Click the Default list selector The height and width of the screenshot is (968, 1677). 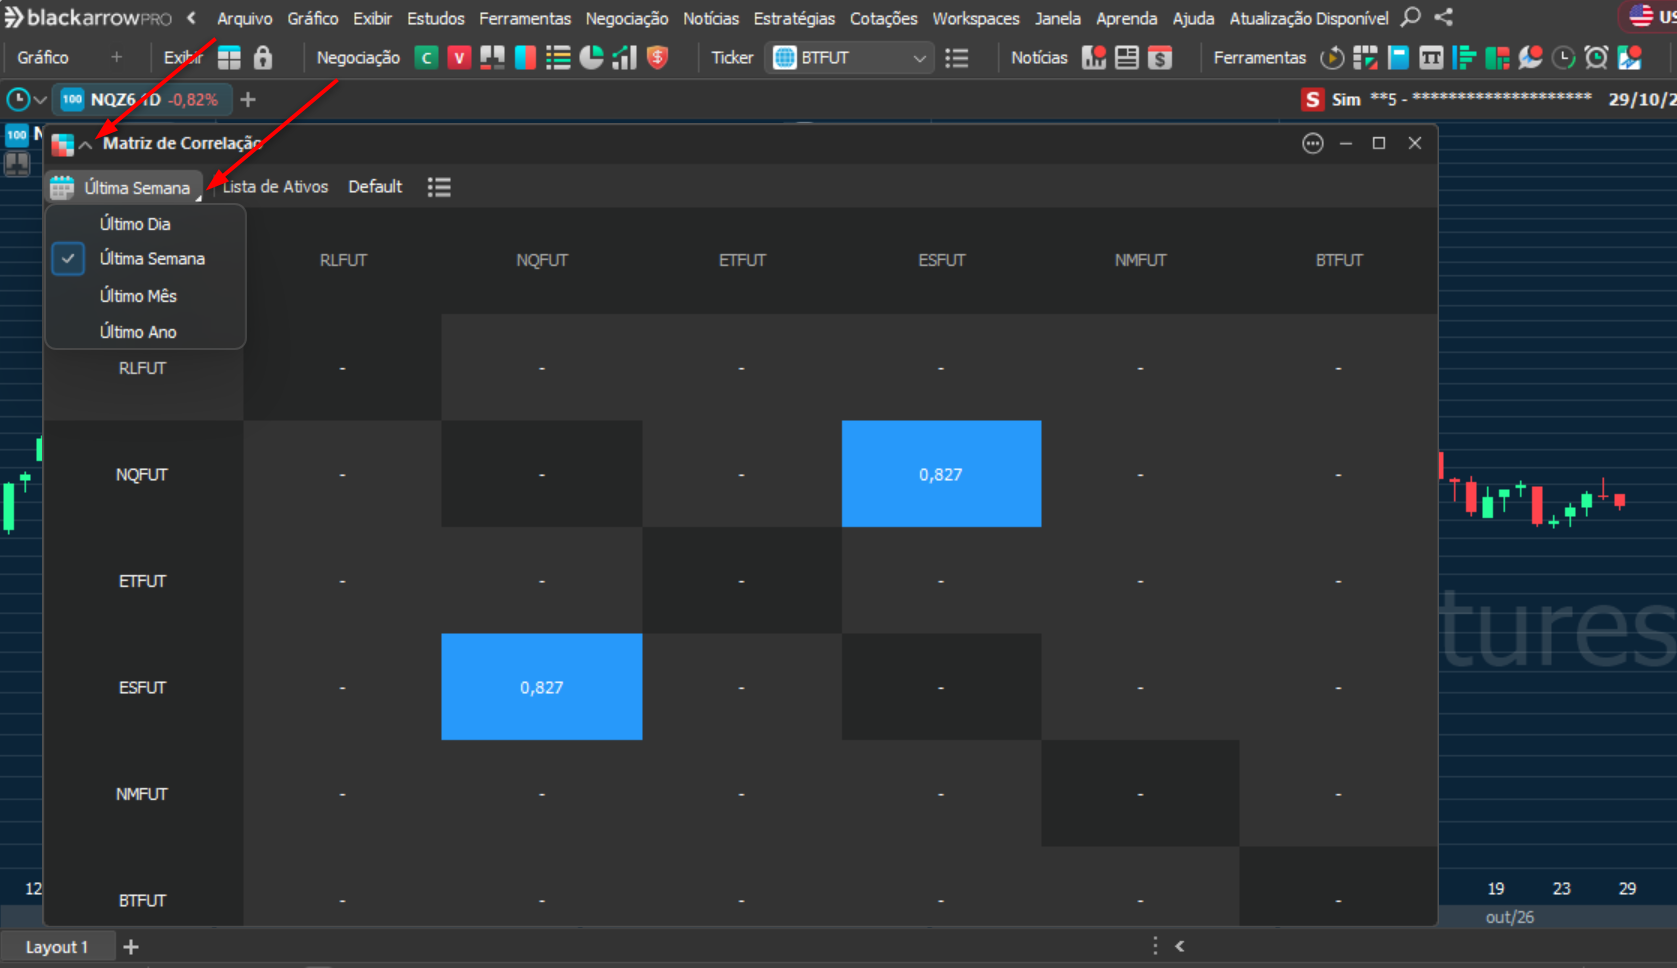(x=375, y=187)
